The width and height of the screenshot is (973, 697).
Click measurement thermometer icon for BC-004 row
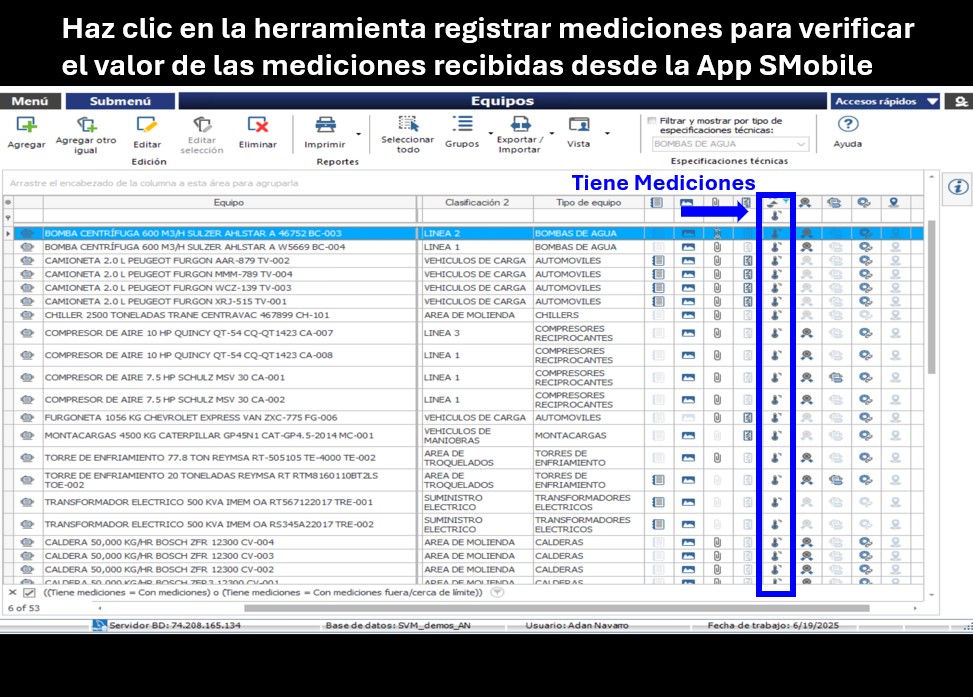click(x=776, y=247)
